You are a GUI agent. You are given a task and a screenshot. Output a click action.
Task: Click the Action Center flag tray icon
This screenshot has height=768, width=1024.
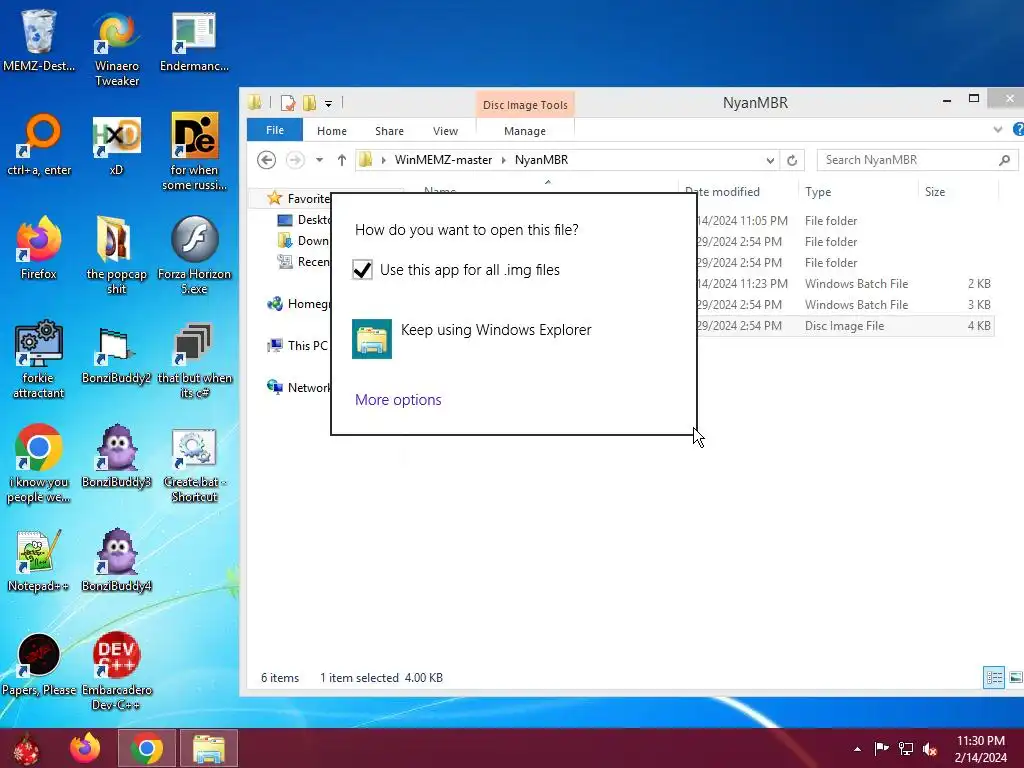881,749
